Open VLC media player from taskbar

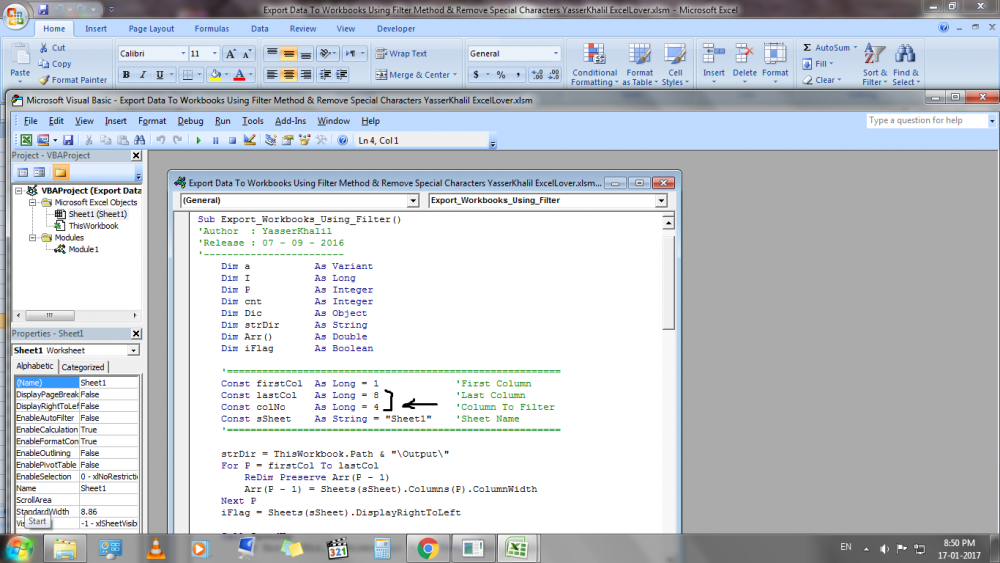point(155,548)
